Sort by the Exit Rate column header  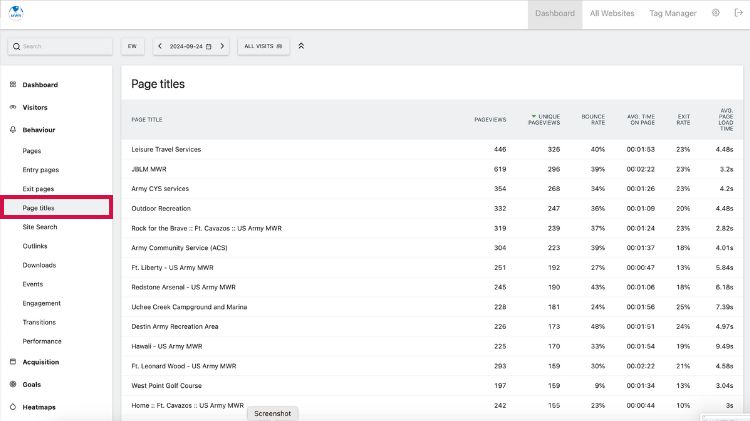tap(684, 120)
